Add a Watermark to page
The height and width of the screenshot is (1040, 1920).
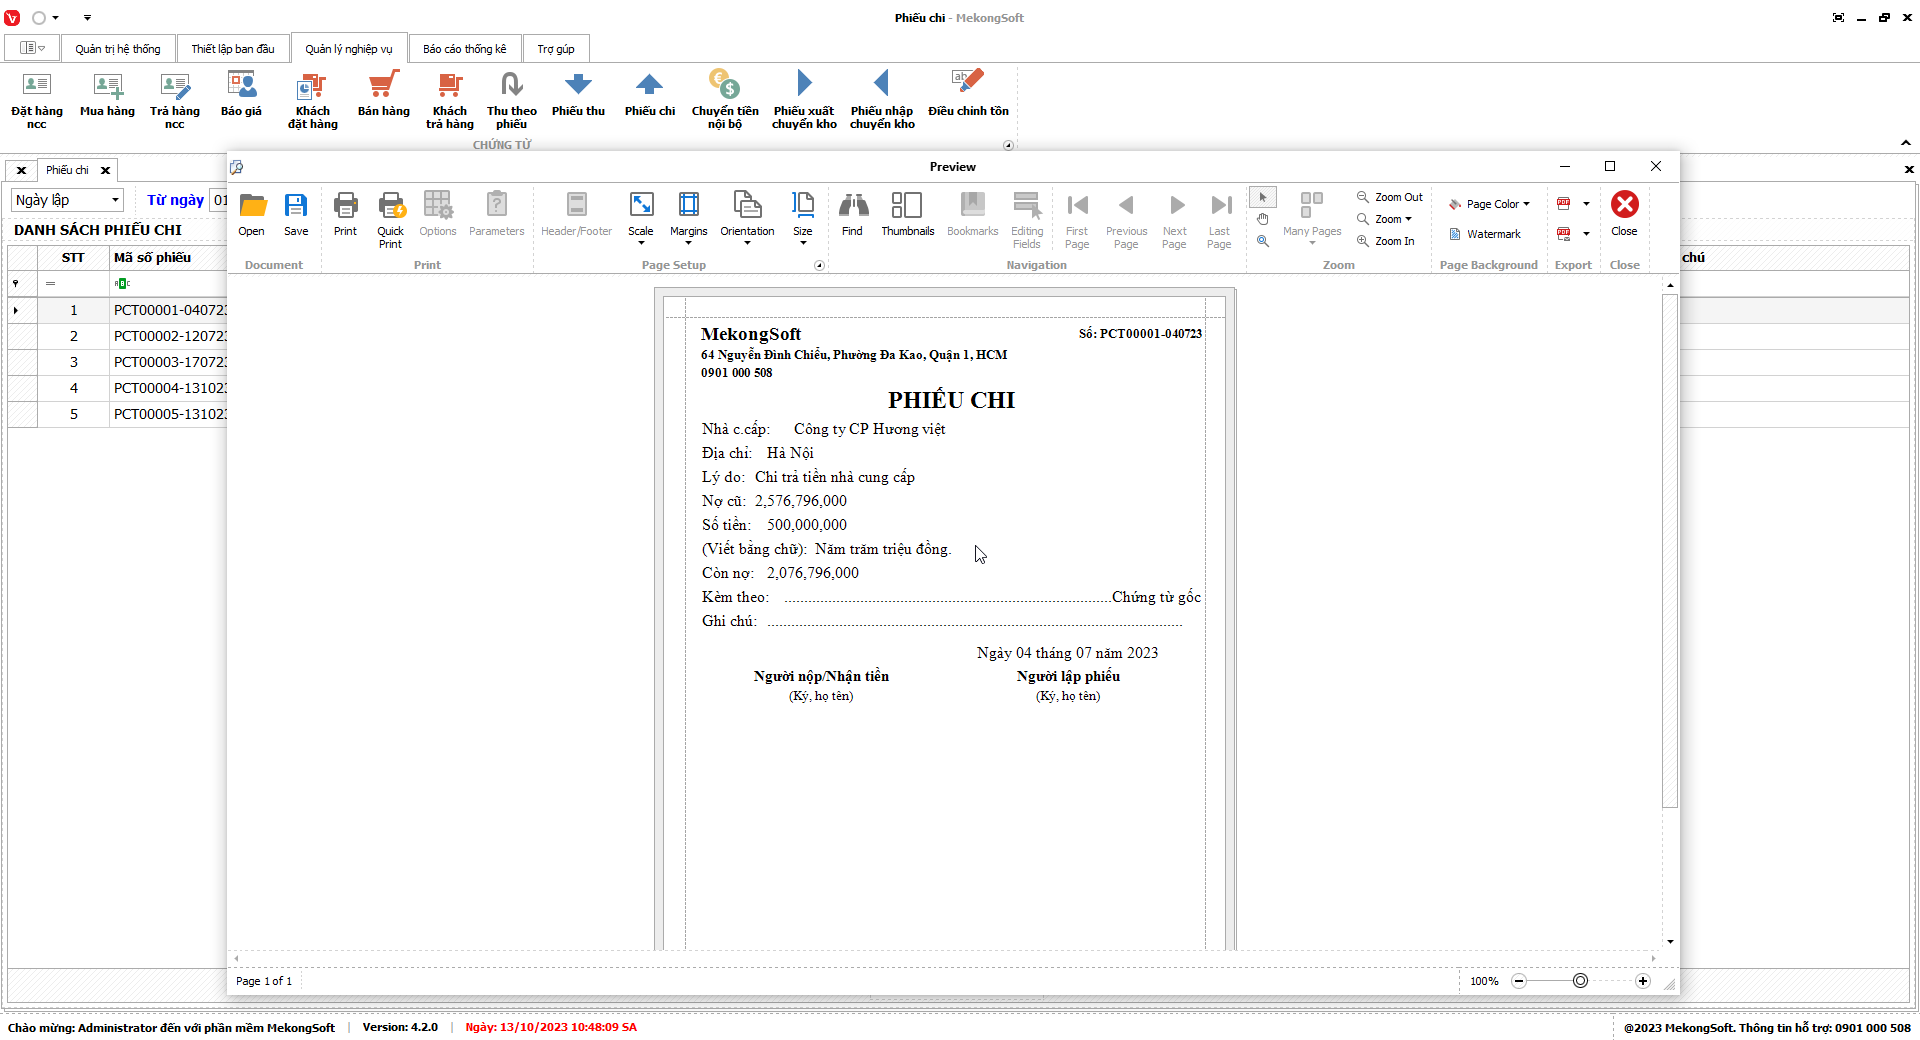(1485, 234)
